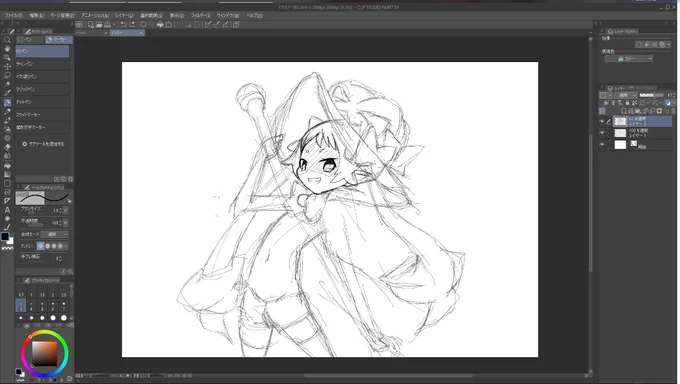This screenshot has height=384, width=680.
Task: Switch to the Marker (マーカー) sub tool tab
Action: click(59, 39)
